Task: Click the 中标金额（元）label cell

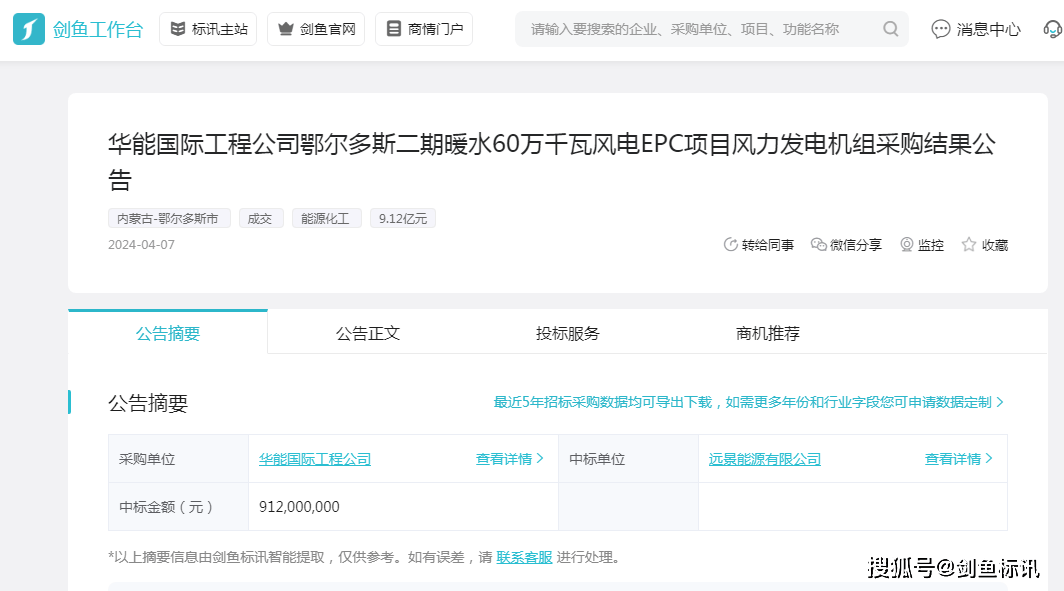Action: 178,507
